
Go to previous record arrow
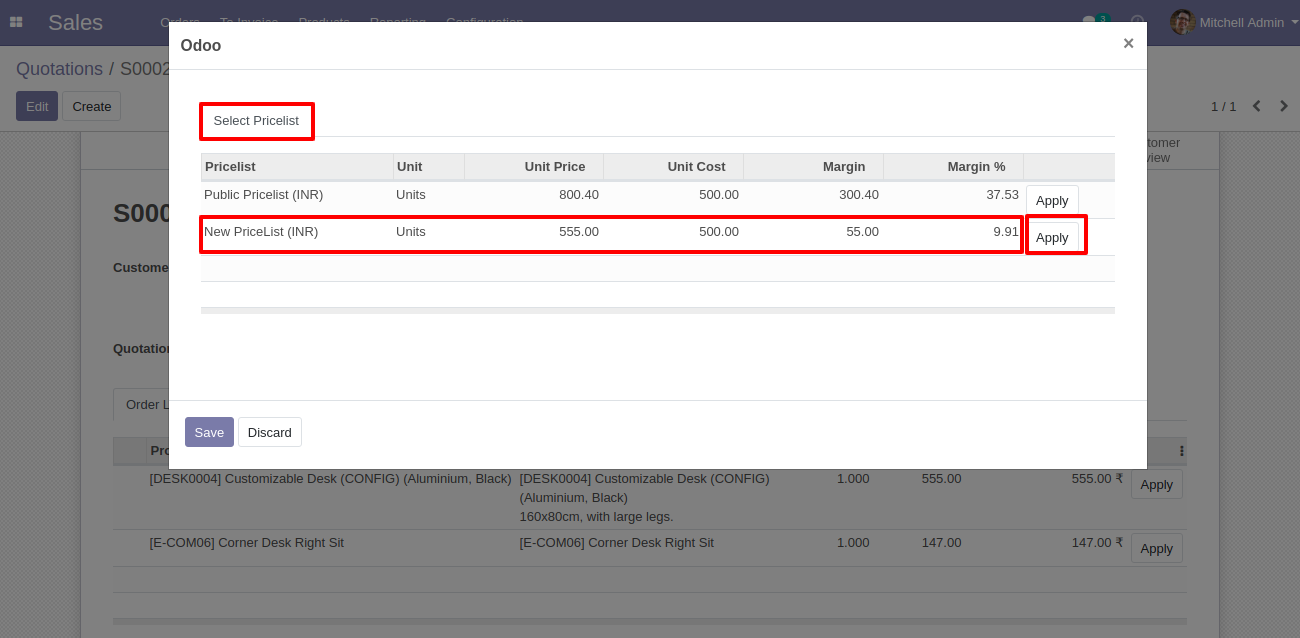(1257, 106)
